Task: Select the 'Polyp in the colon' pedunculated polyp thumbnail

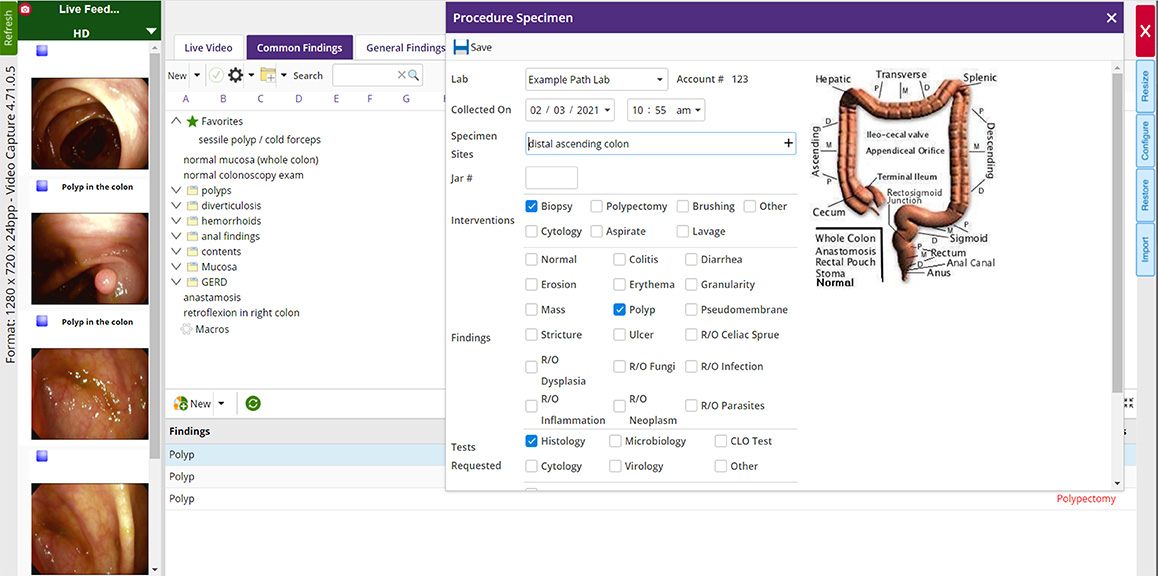Action: (x=90, y=258)
